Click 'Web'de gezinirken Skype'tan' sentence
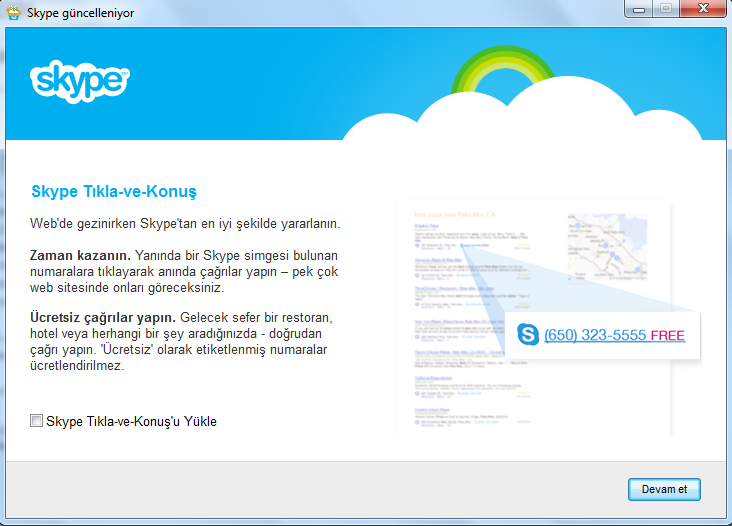The image size is (732, 526). (x=185, y=224)
